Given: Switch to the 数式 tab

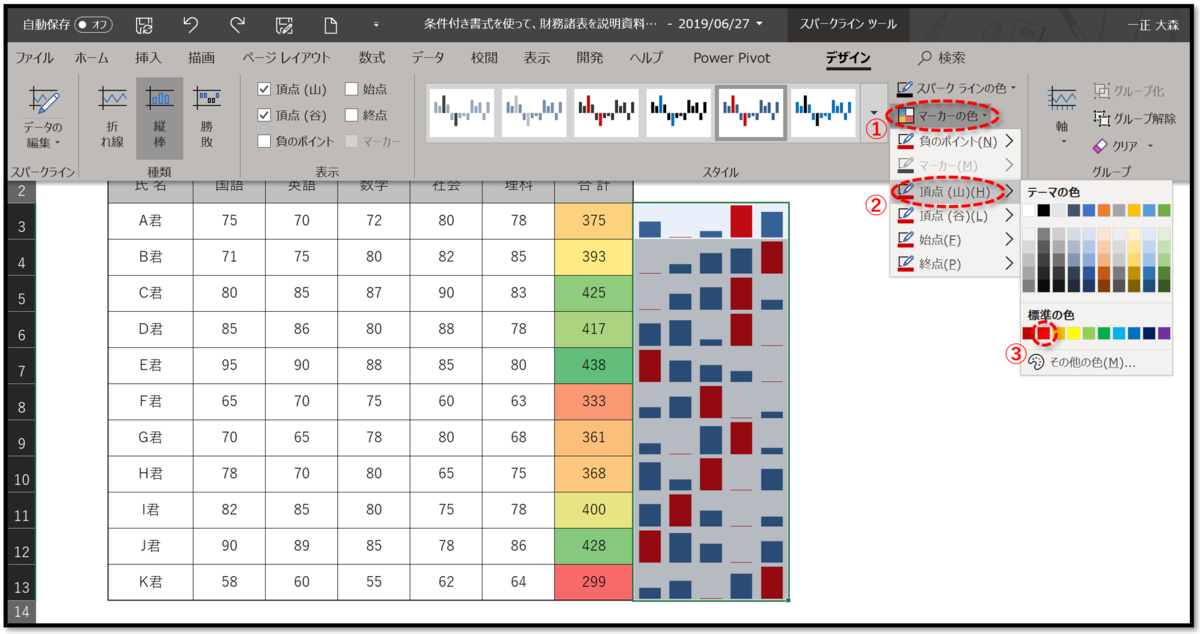Looking at the screenshot, I should point(372,58).
